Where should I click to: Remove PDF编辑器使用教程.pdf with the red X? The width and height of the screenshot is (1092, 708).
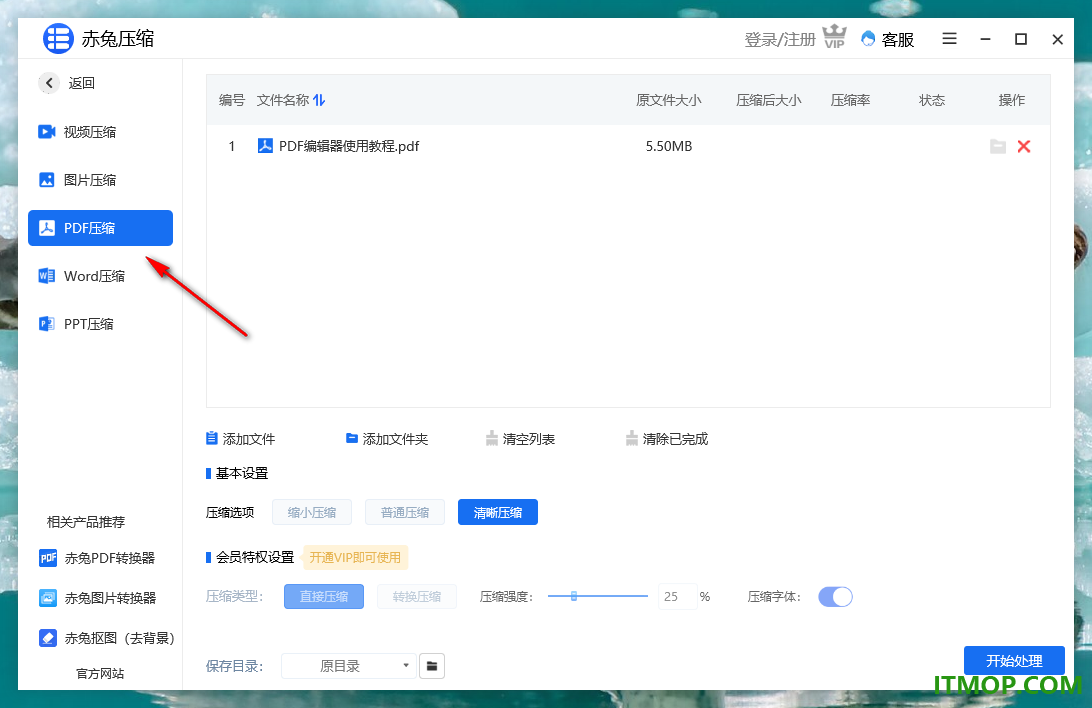[1024, 146]
